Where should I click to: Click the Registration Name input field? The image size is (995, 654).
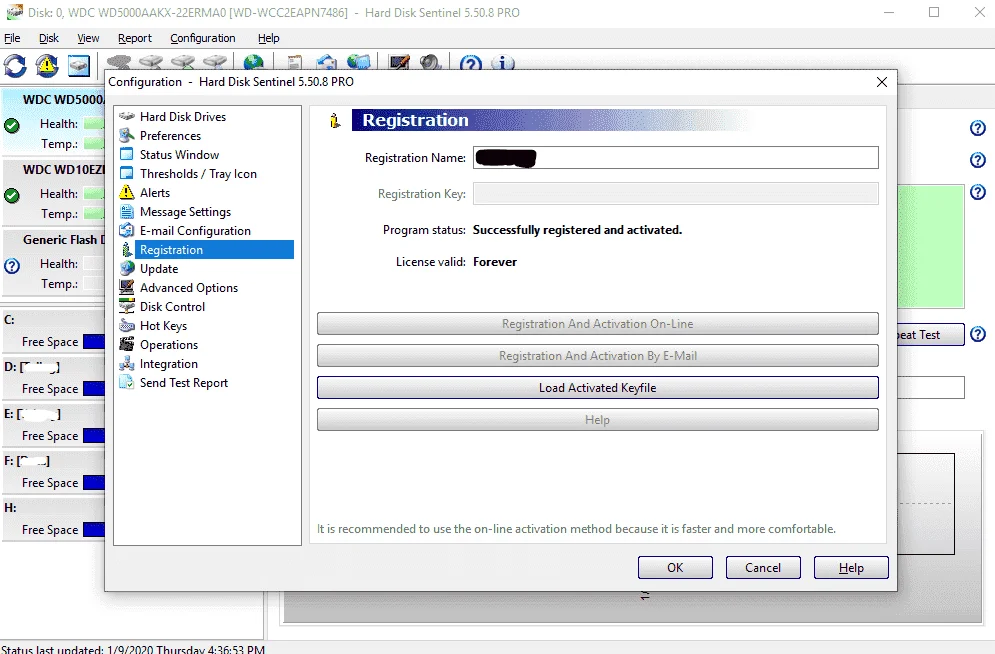676,157
